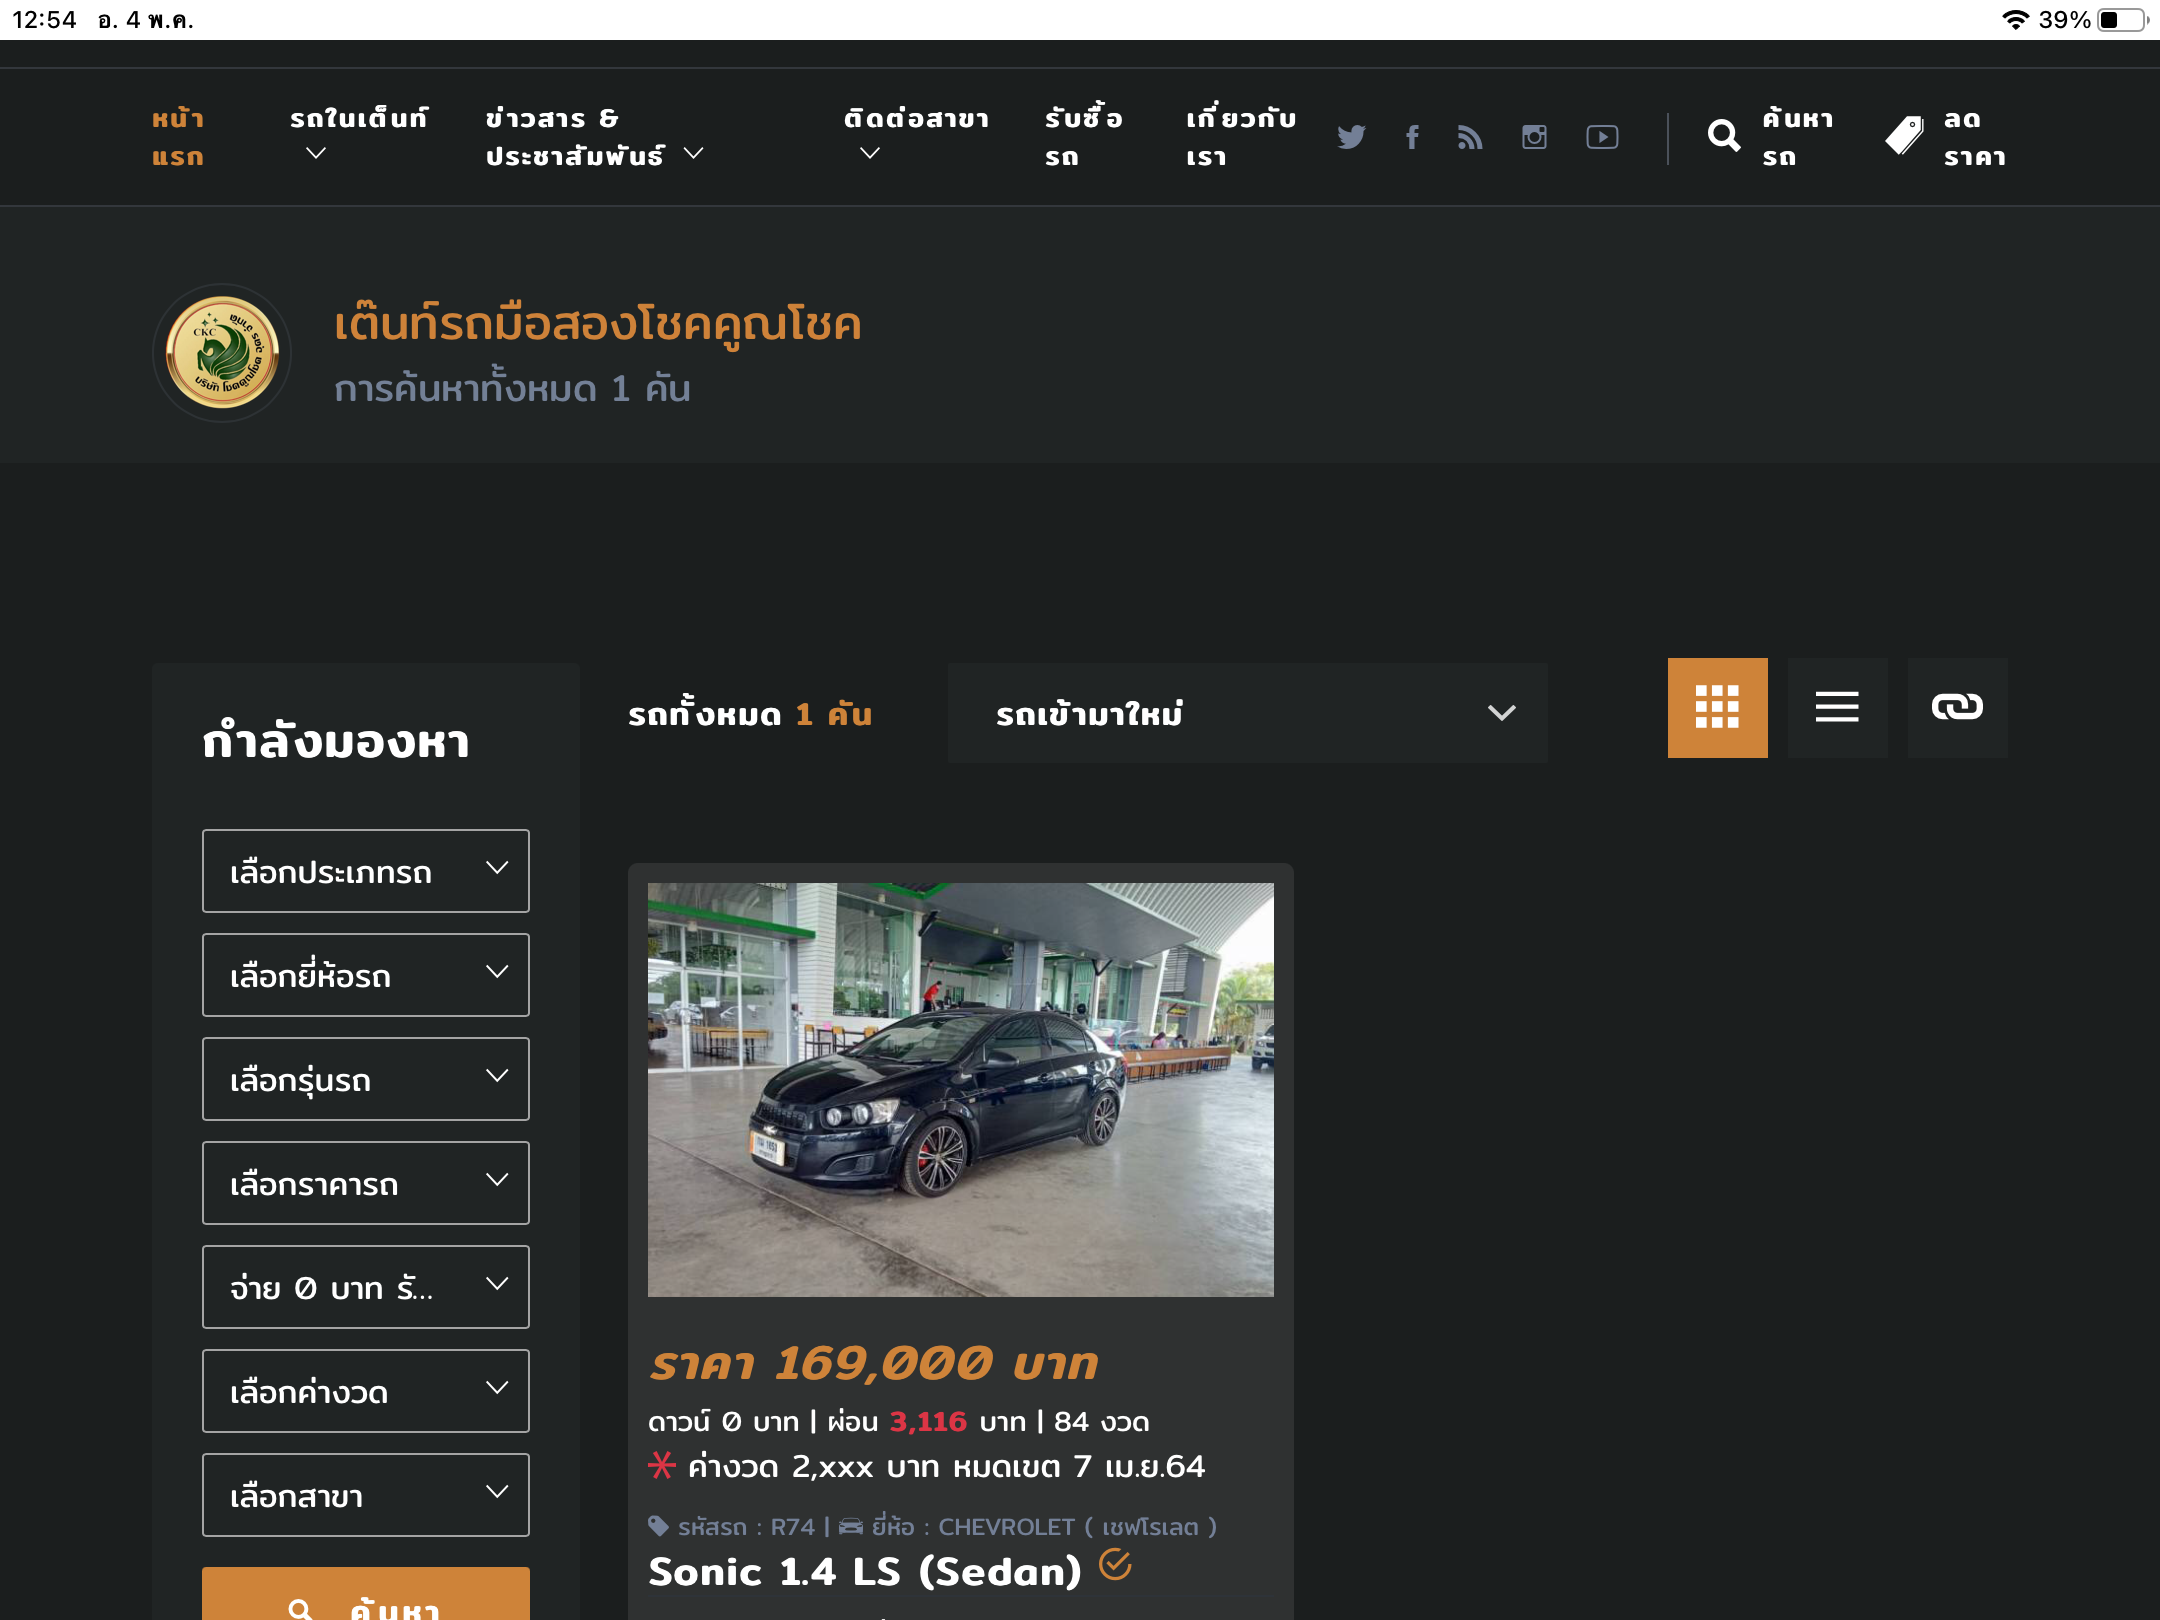
Task: Switch to list view layout
Action: tap(1837, 708)
